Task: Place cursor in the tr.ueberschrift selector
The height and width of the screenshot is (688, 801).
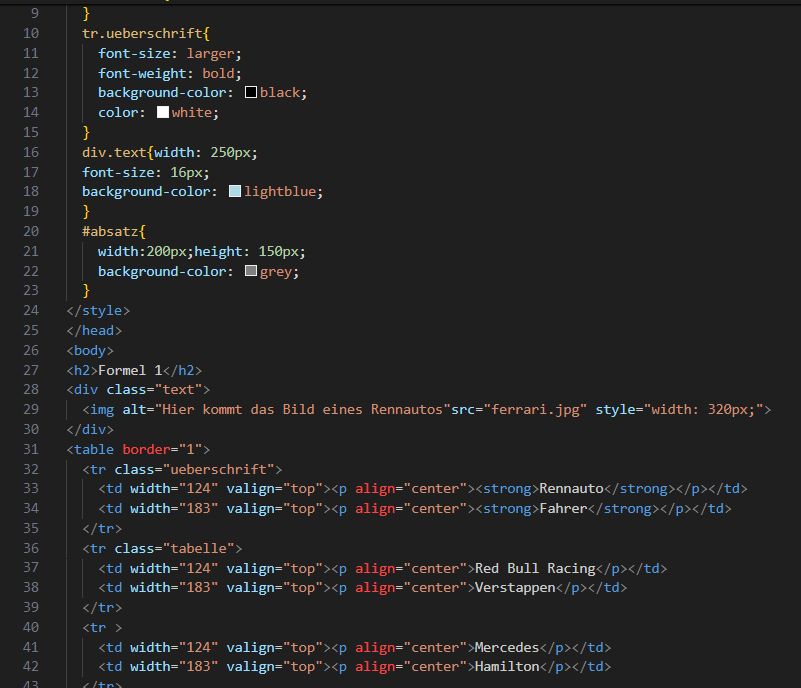Action: 142,33
